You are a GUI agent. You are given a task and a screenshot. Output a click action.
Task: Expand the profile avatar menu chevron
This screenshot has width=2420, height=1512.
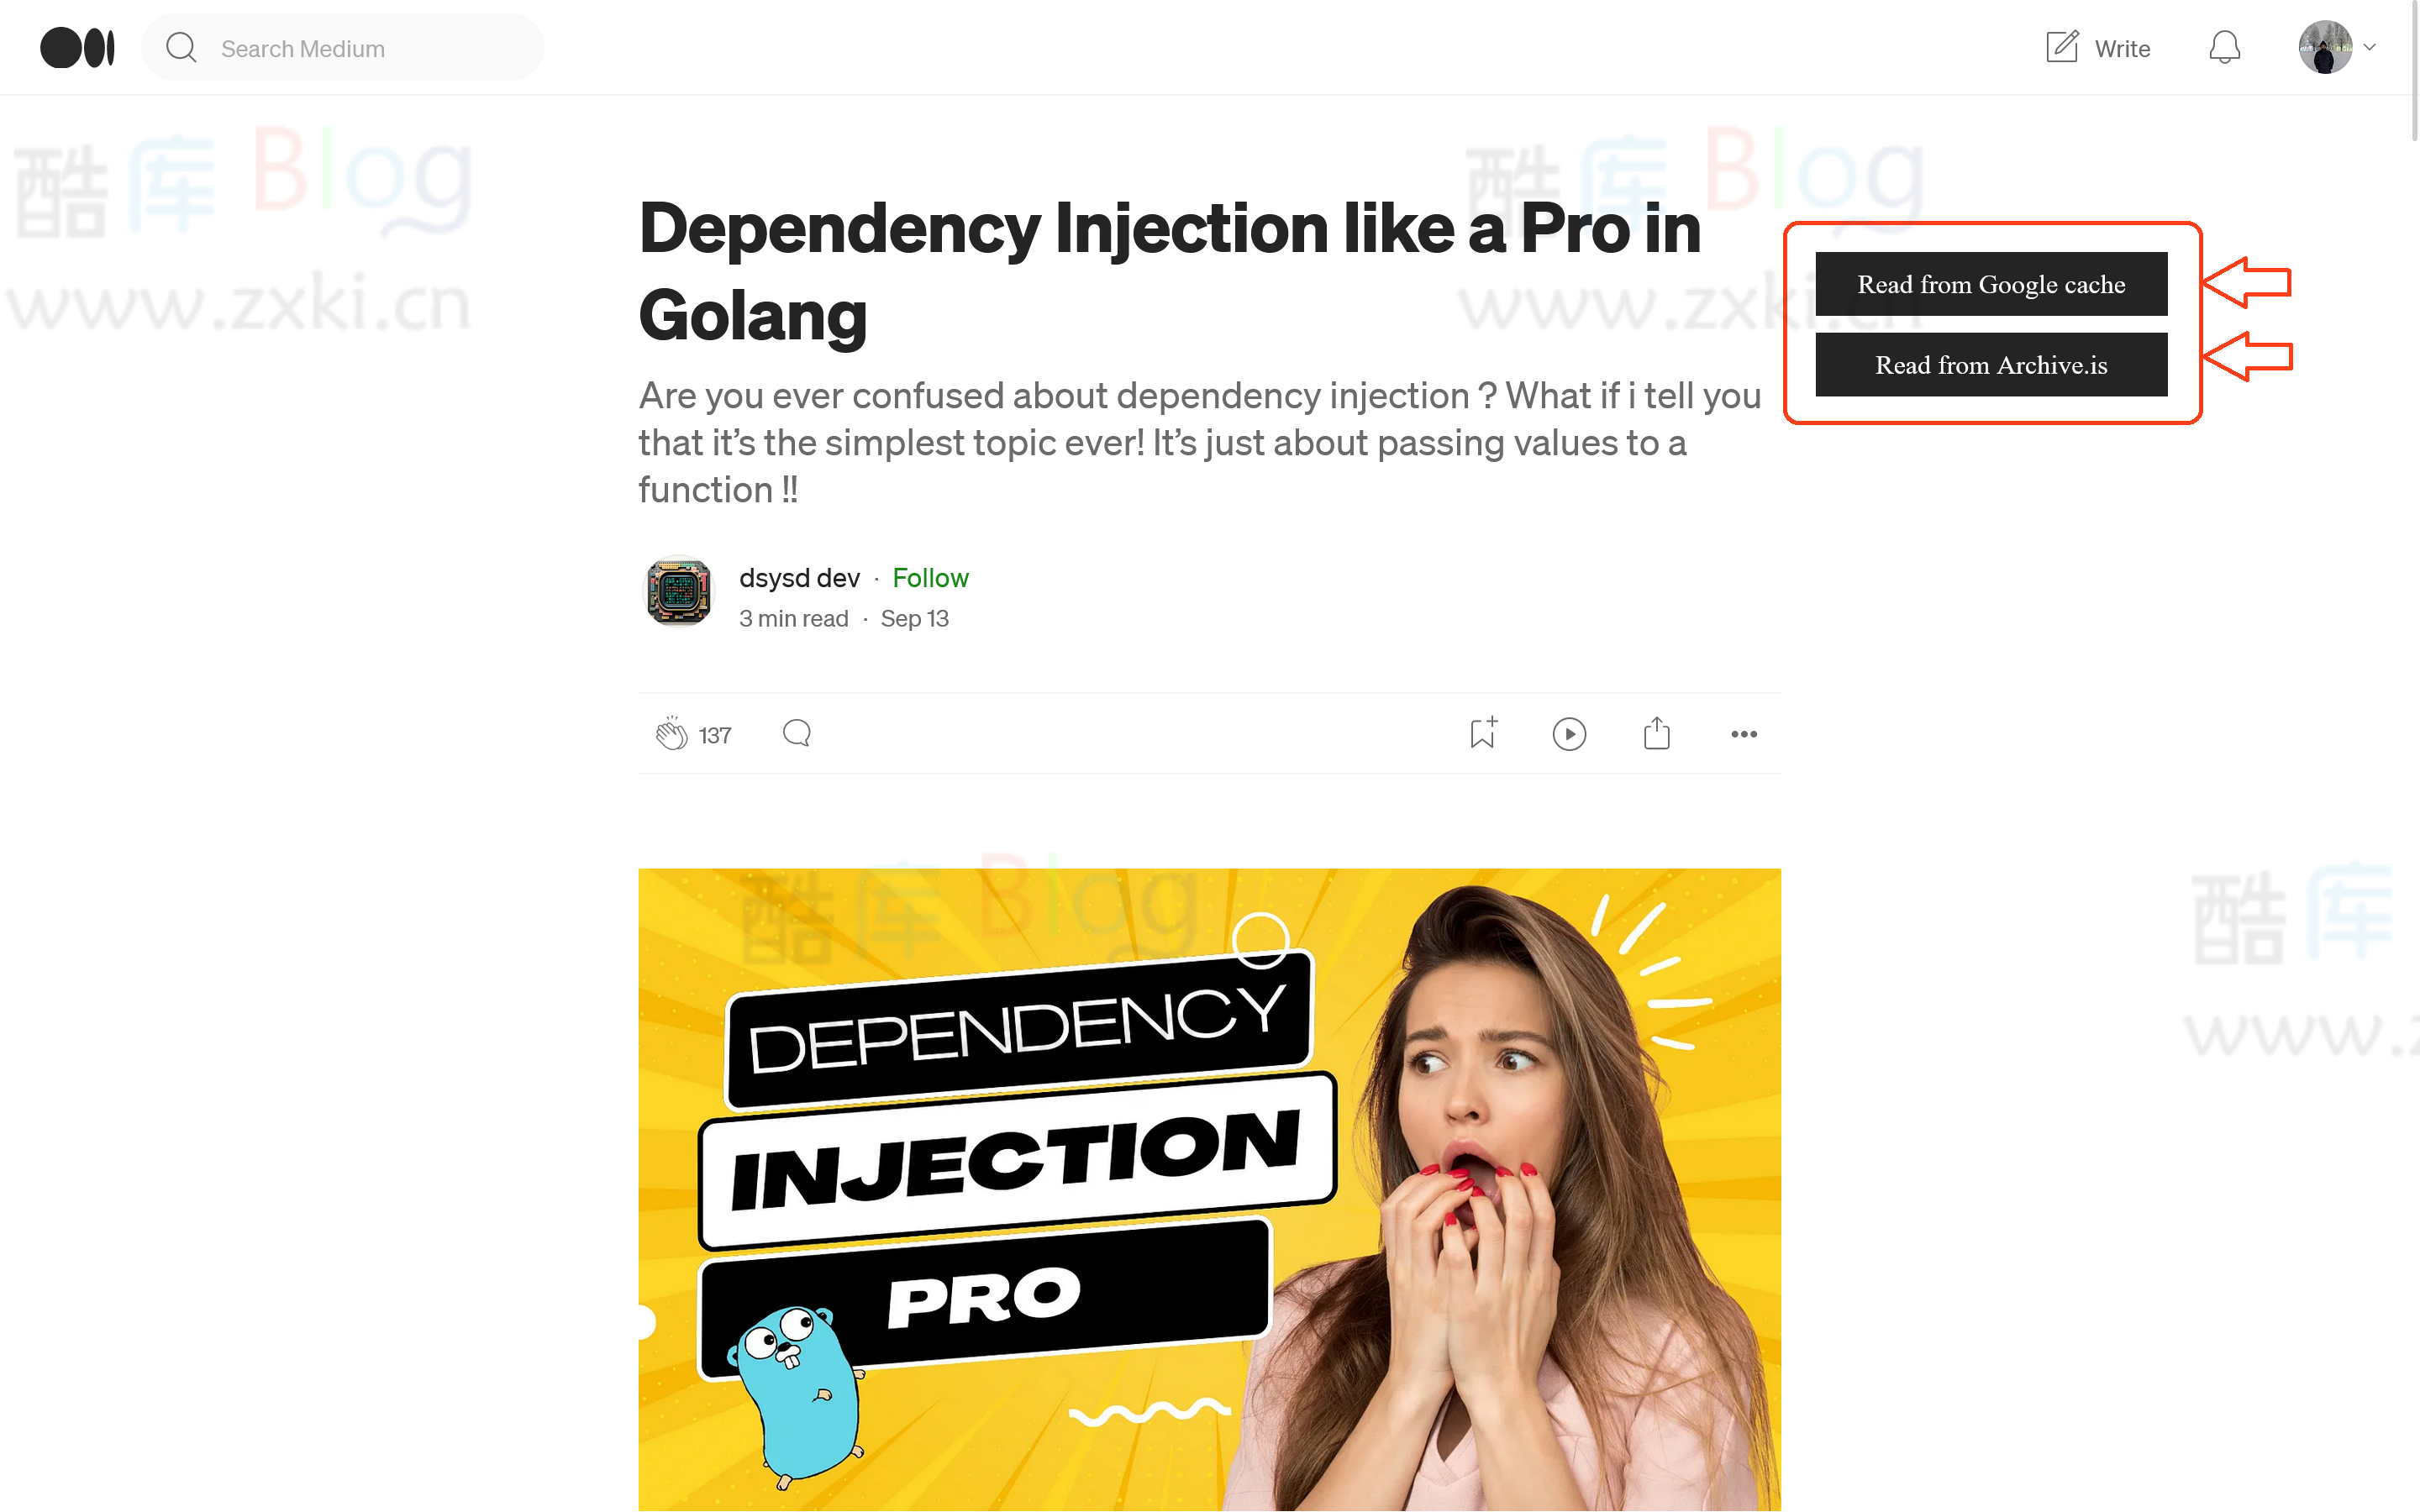pyautogui.click(x=2369, y=47)
